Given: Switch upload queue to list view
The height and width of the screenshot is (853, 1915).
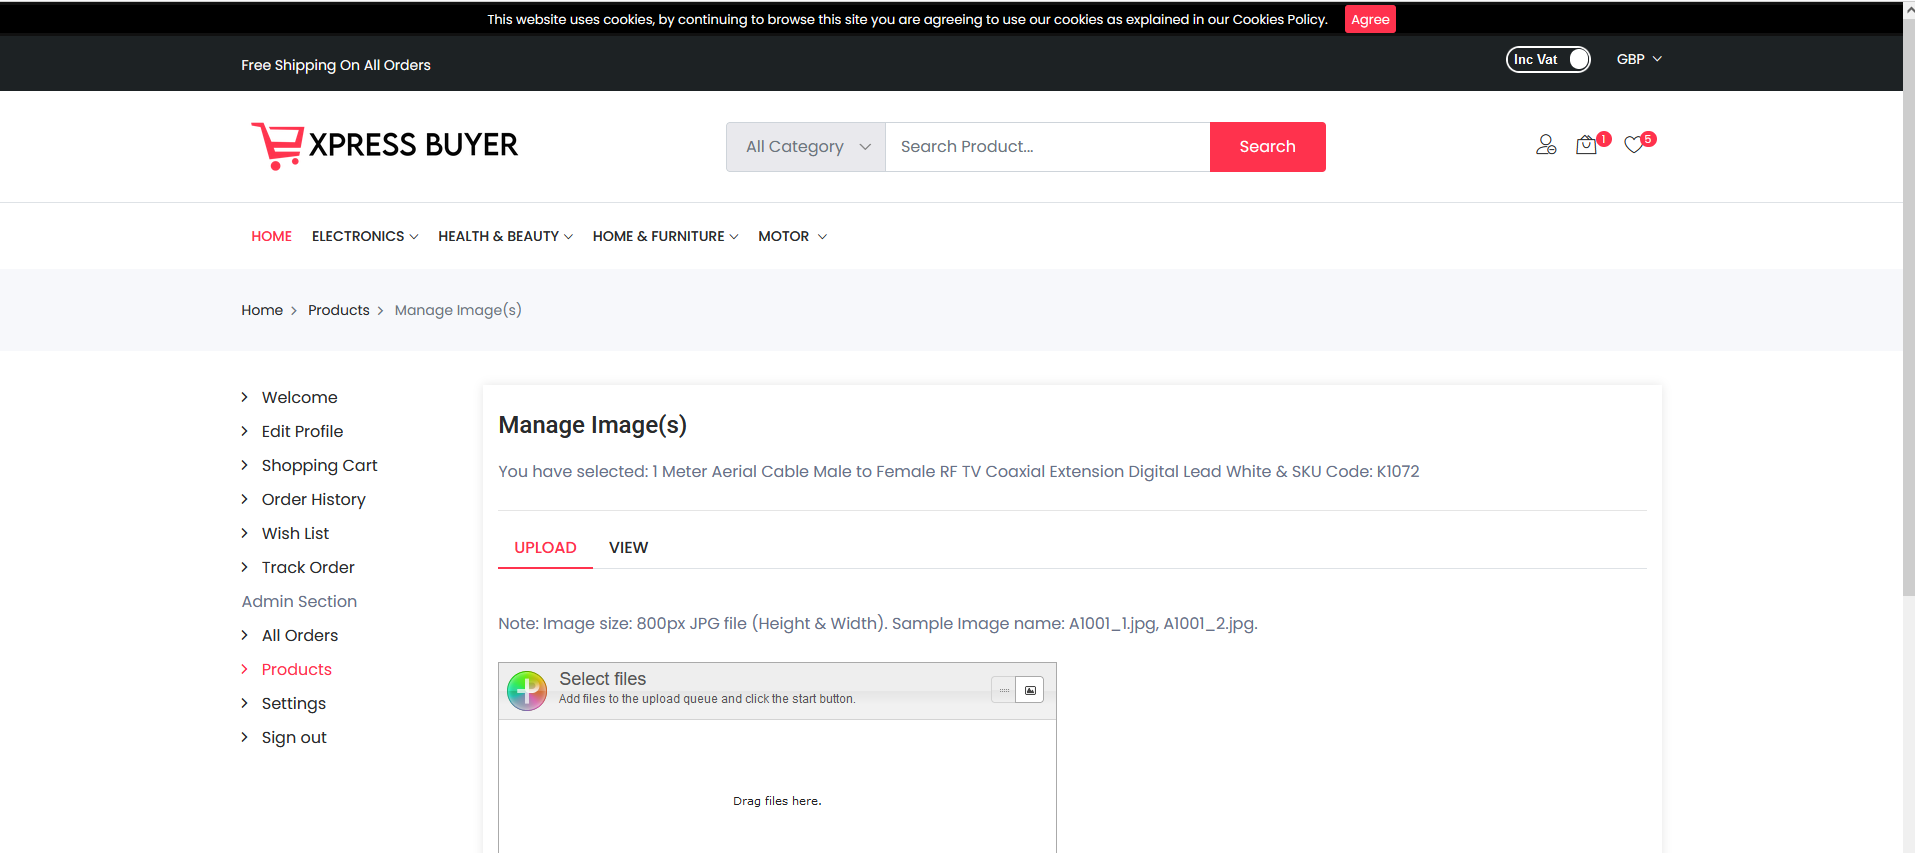Looking at the screenshot, I should (1004, 690).
